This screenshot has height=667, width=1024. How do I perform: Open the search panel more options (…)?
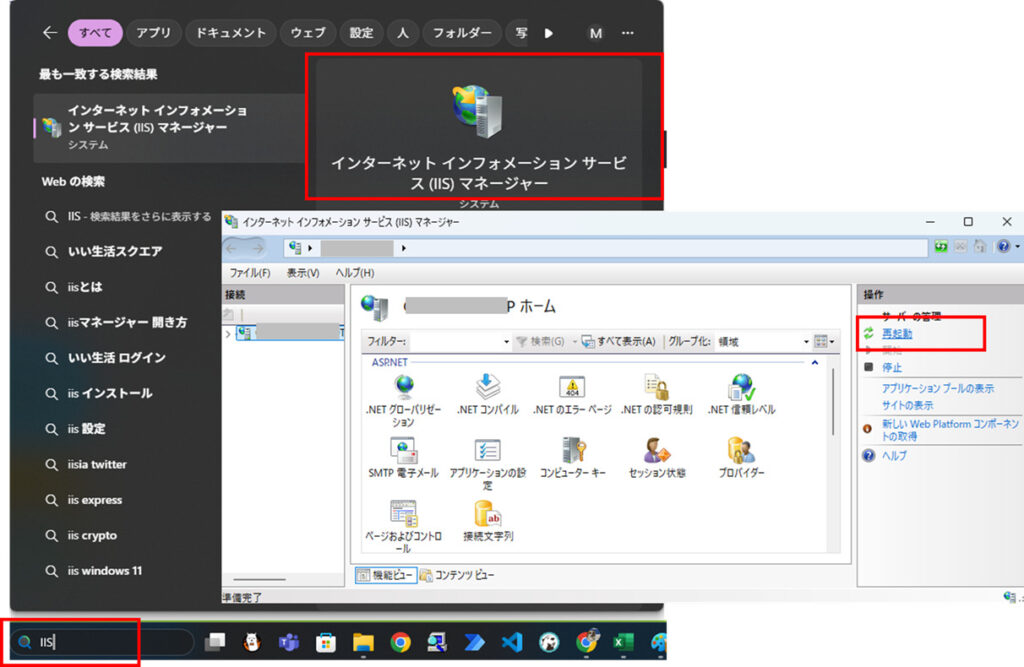[628, 33]
